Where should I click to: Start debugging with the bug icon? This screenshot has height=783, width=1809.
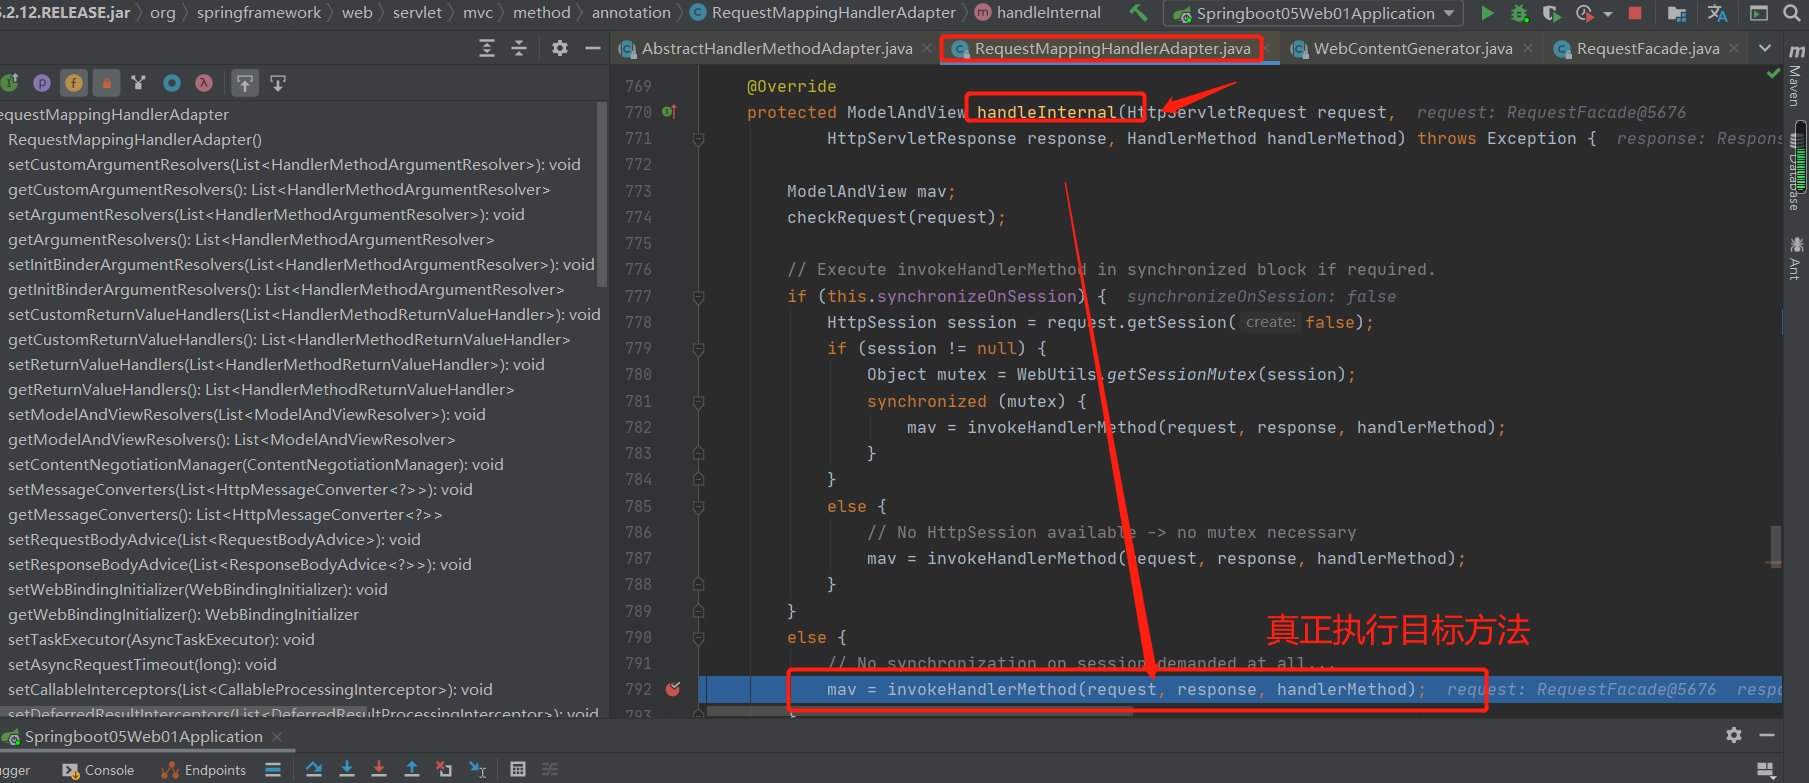[1519, 13]
